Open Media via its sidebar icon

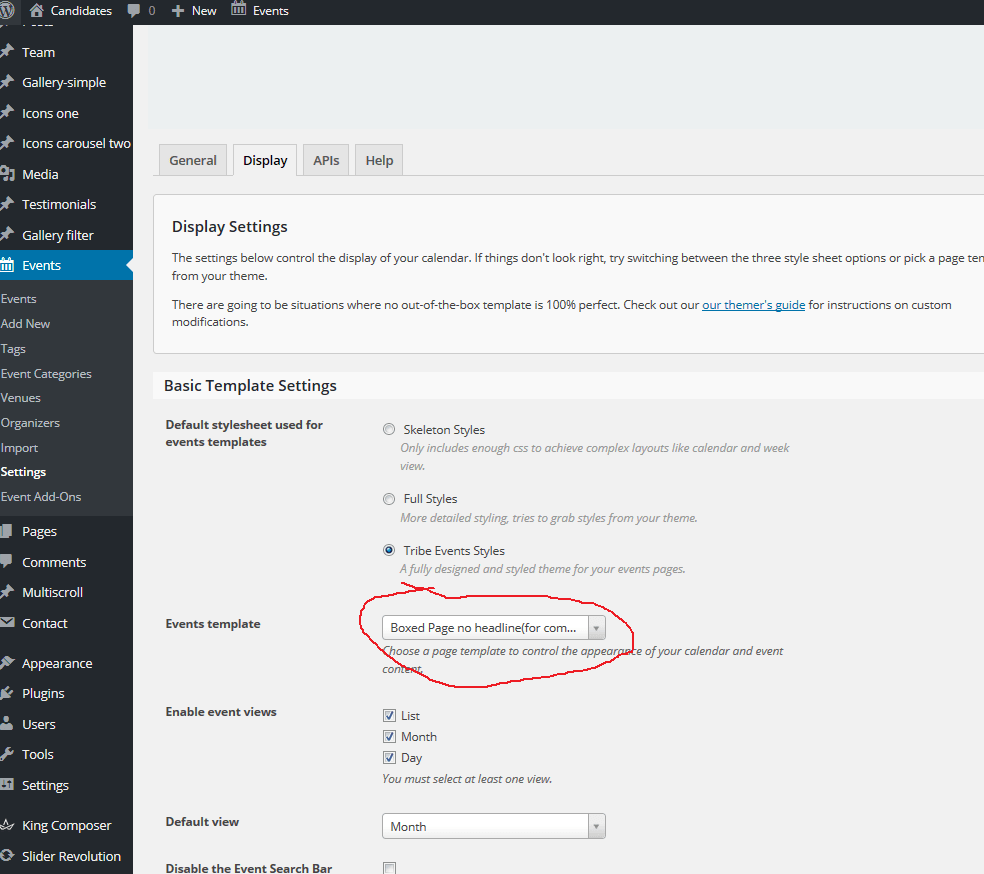(x=7, y=174)
